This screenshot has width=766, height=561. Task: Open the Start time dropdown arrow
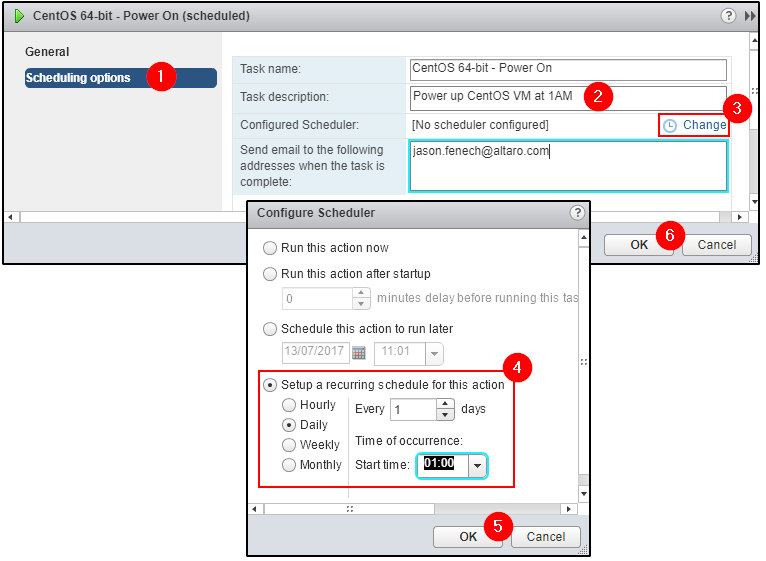(x=477, y=466)
